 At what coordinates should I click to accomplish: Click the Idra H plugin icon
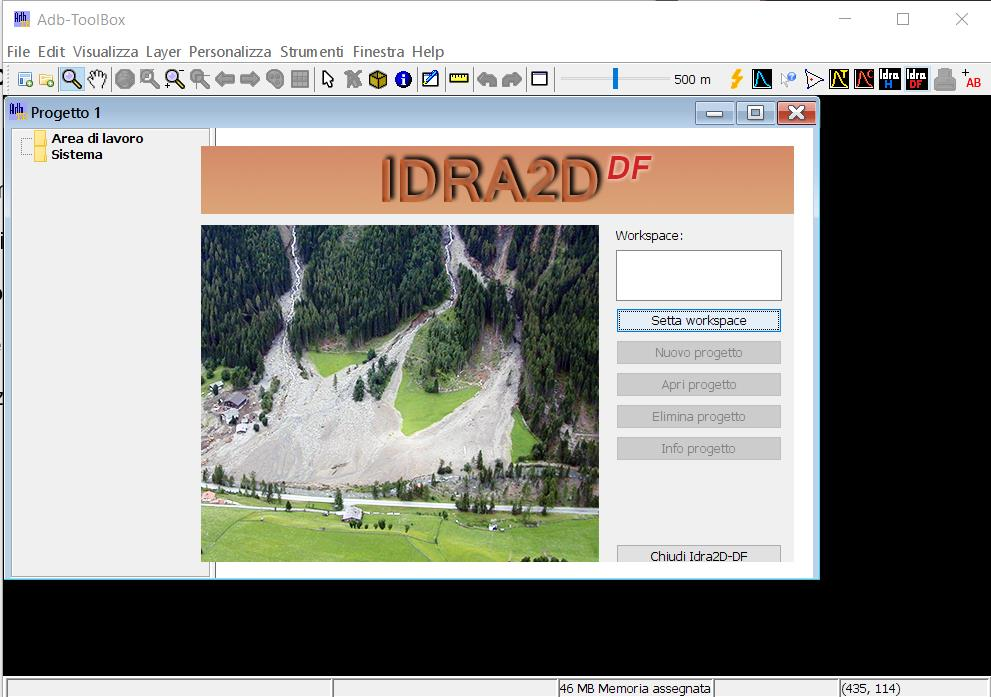point(889,79)
